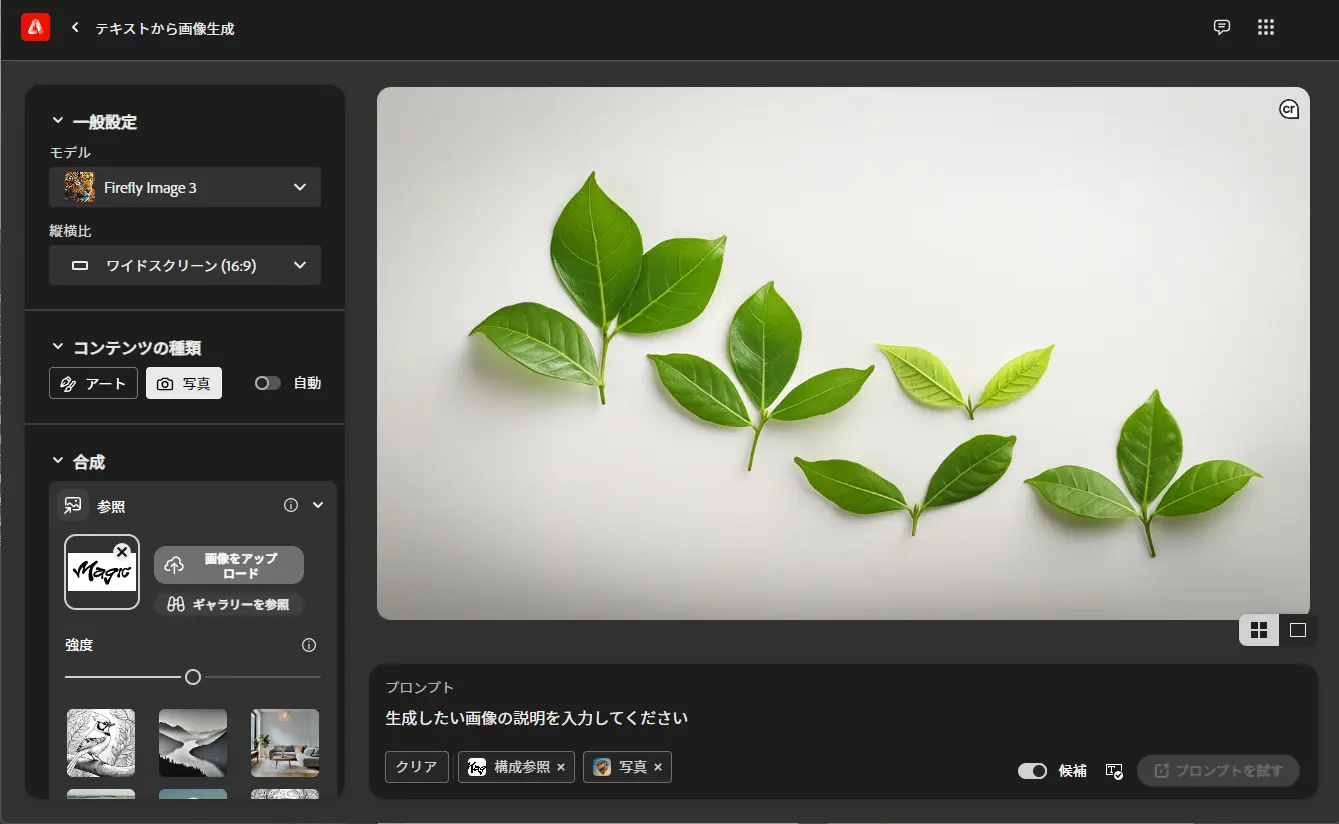Screen dimensions: 1339x824
Task: Open the apps grid launcher icon
Action: point(1266,28)
